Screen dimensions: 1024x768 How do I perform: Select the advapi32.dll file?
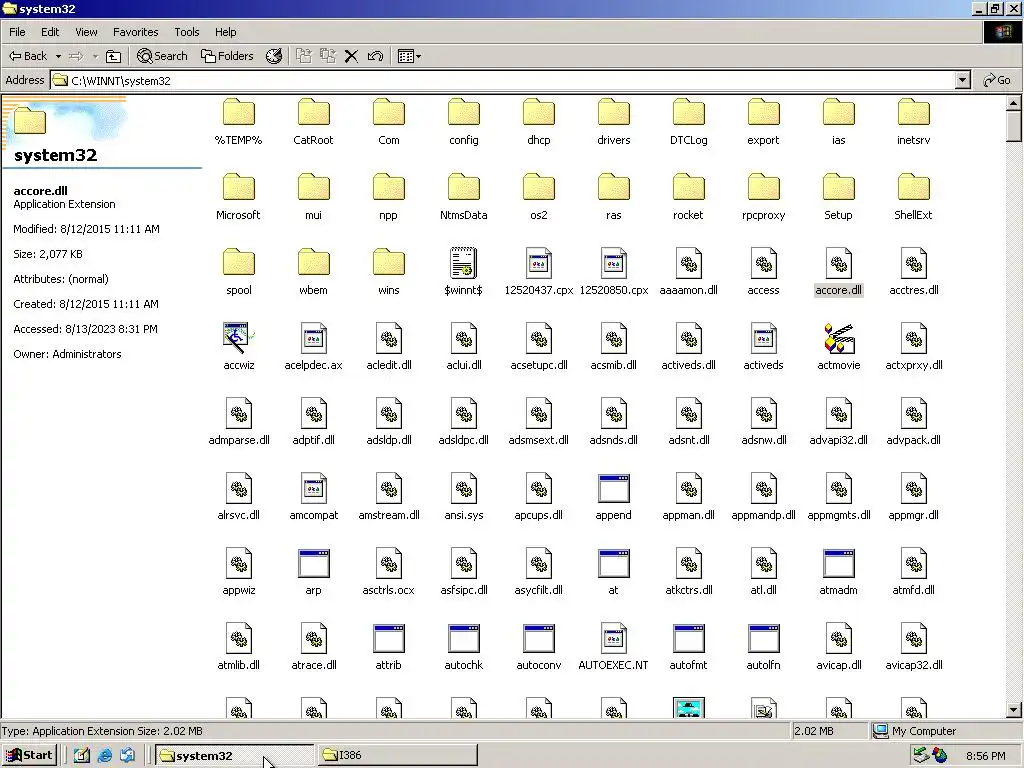[x=839, y=423]
